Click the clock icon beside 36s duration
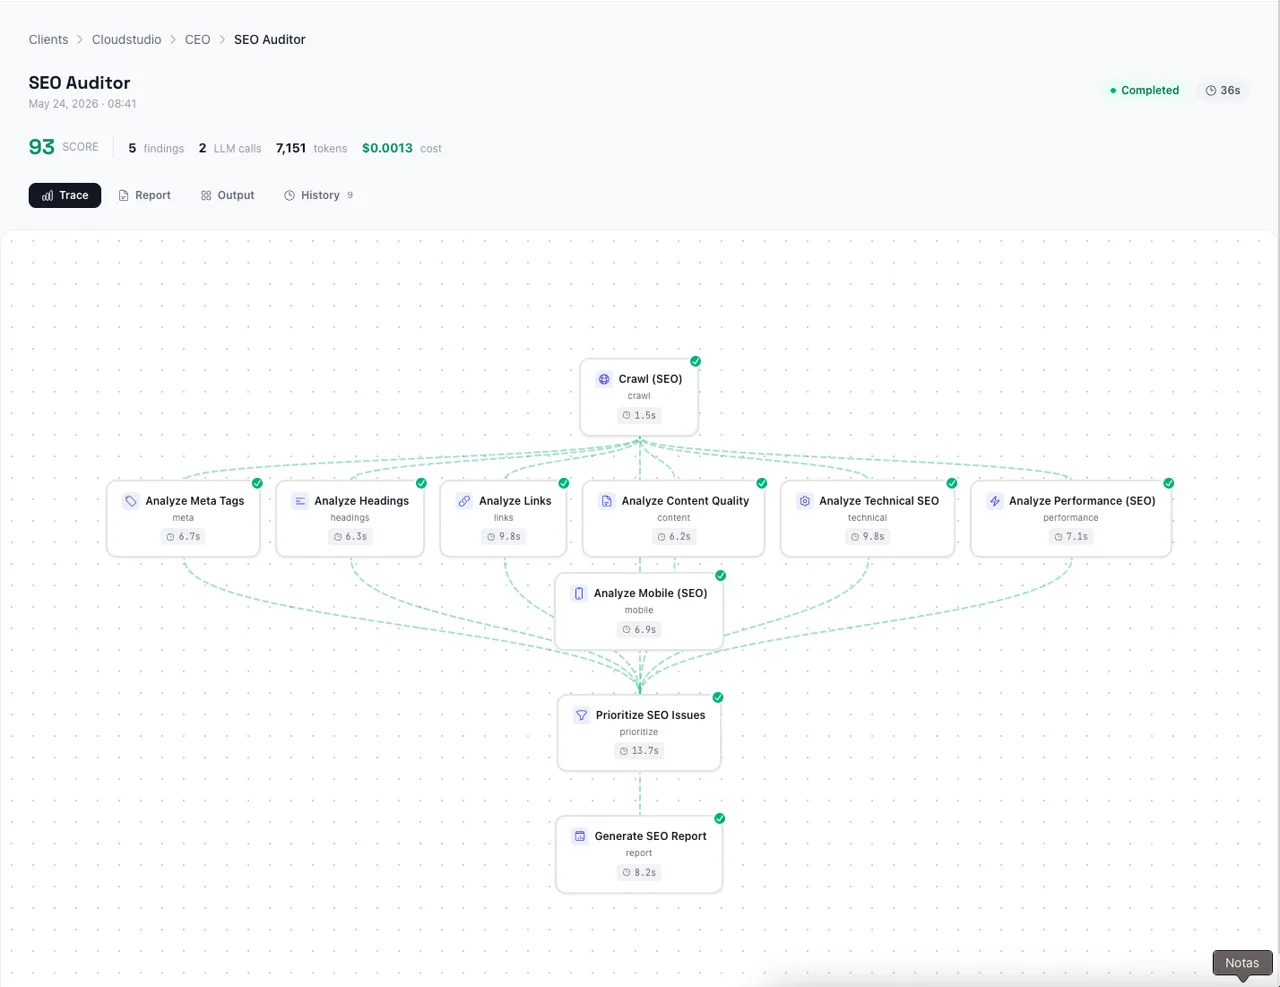1280x987 pixels. pos(1211,90)
